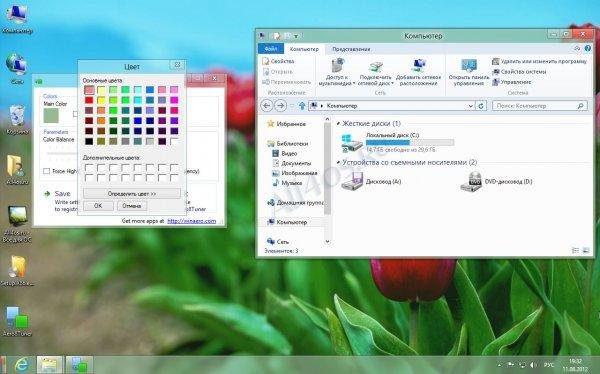This screenshot has height=374, width=600.
Task: Refresh the Компьютер address bar
Action: pos(481,106)
